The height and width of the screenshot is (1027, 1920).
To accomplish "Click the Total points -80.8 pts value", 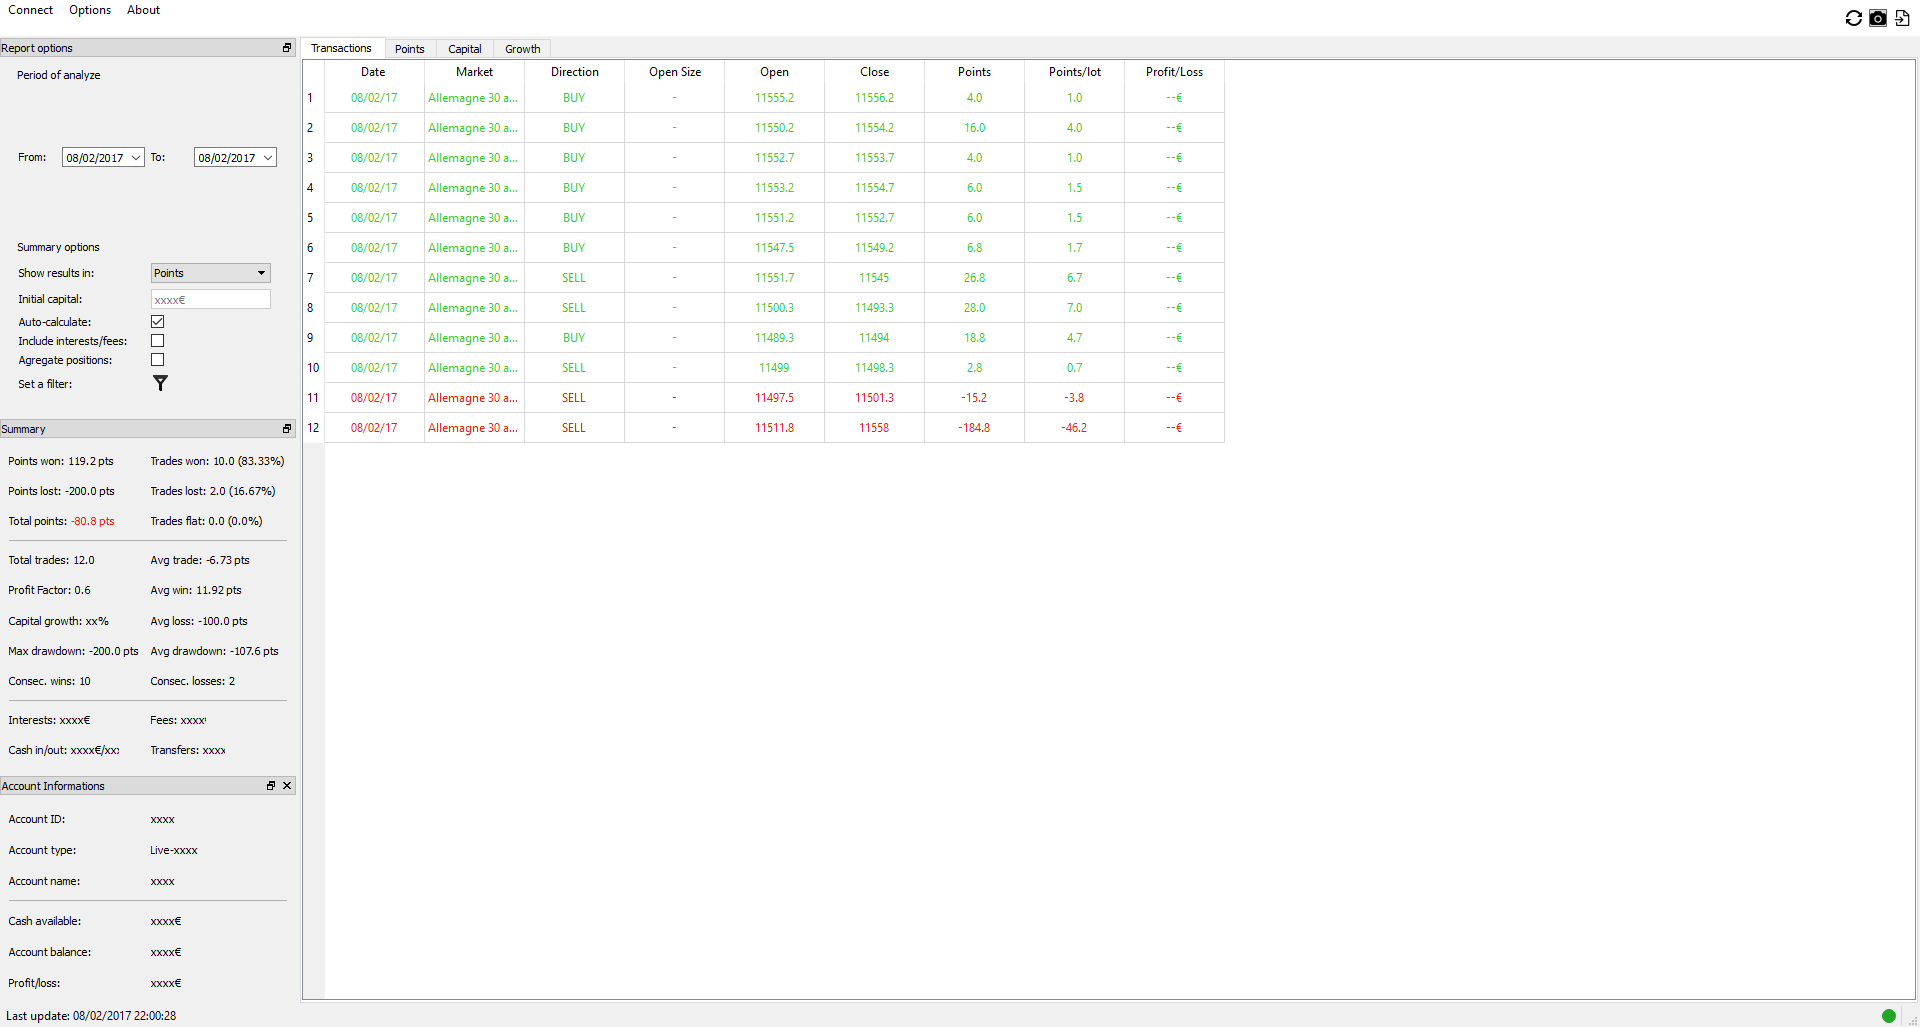I will pyautogui.click(x=93, y=521).
